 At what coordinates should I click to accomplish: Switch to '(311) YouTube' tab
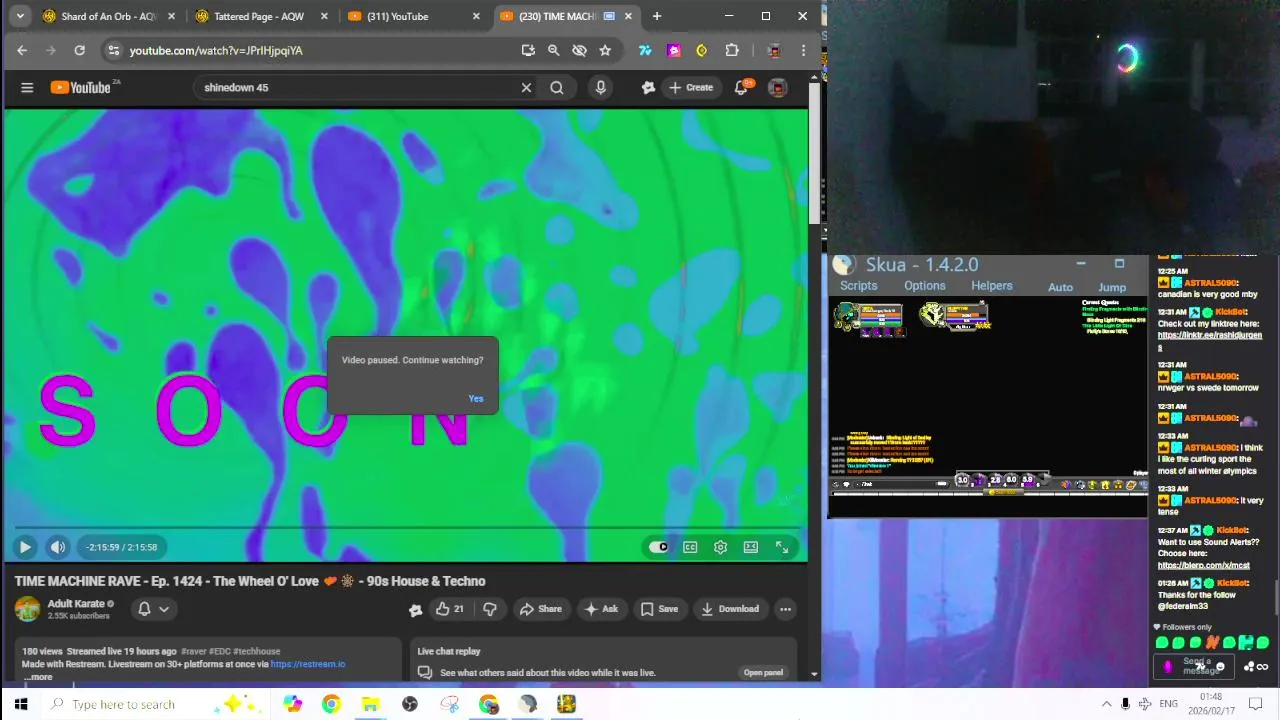coord(413,16)
